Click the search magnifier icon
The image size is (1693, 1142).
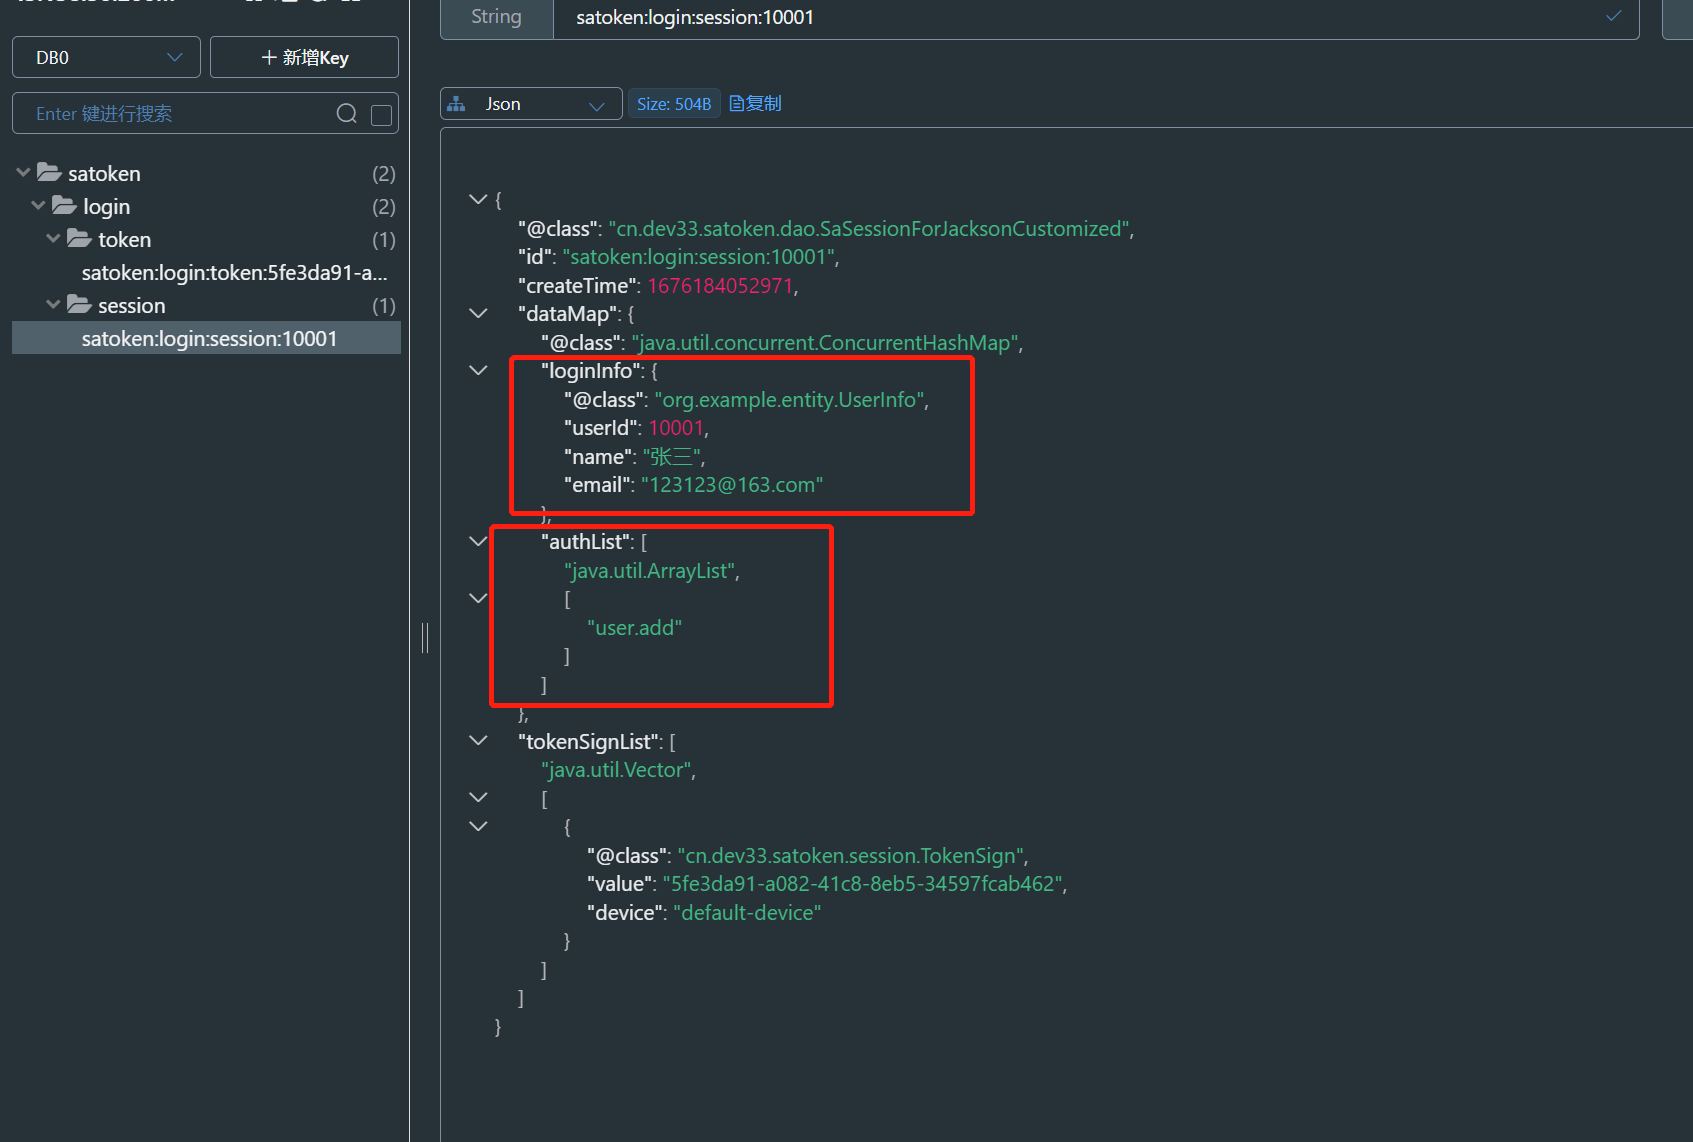pos(346,114)
